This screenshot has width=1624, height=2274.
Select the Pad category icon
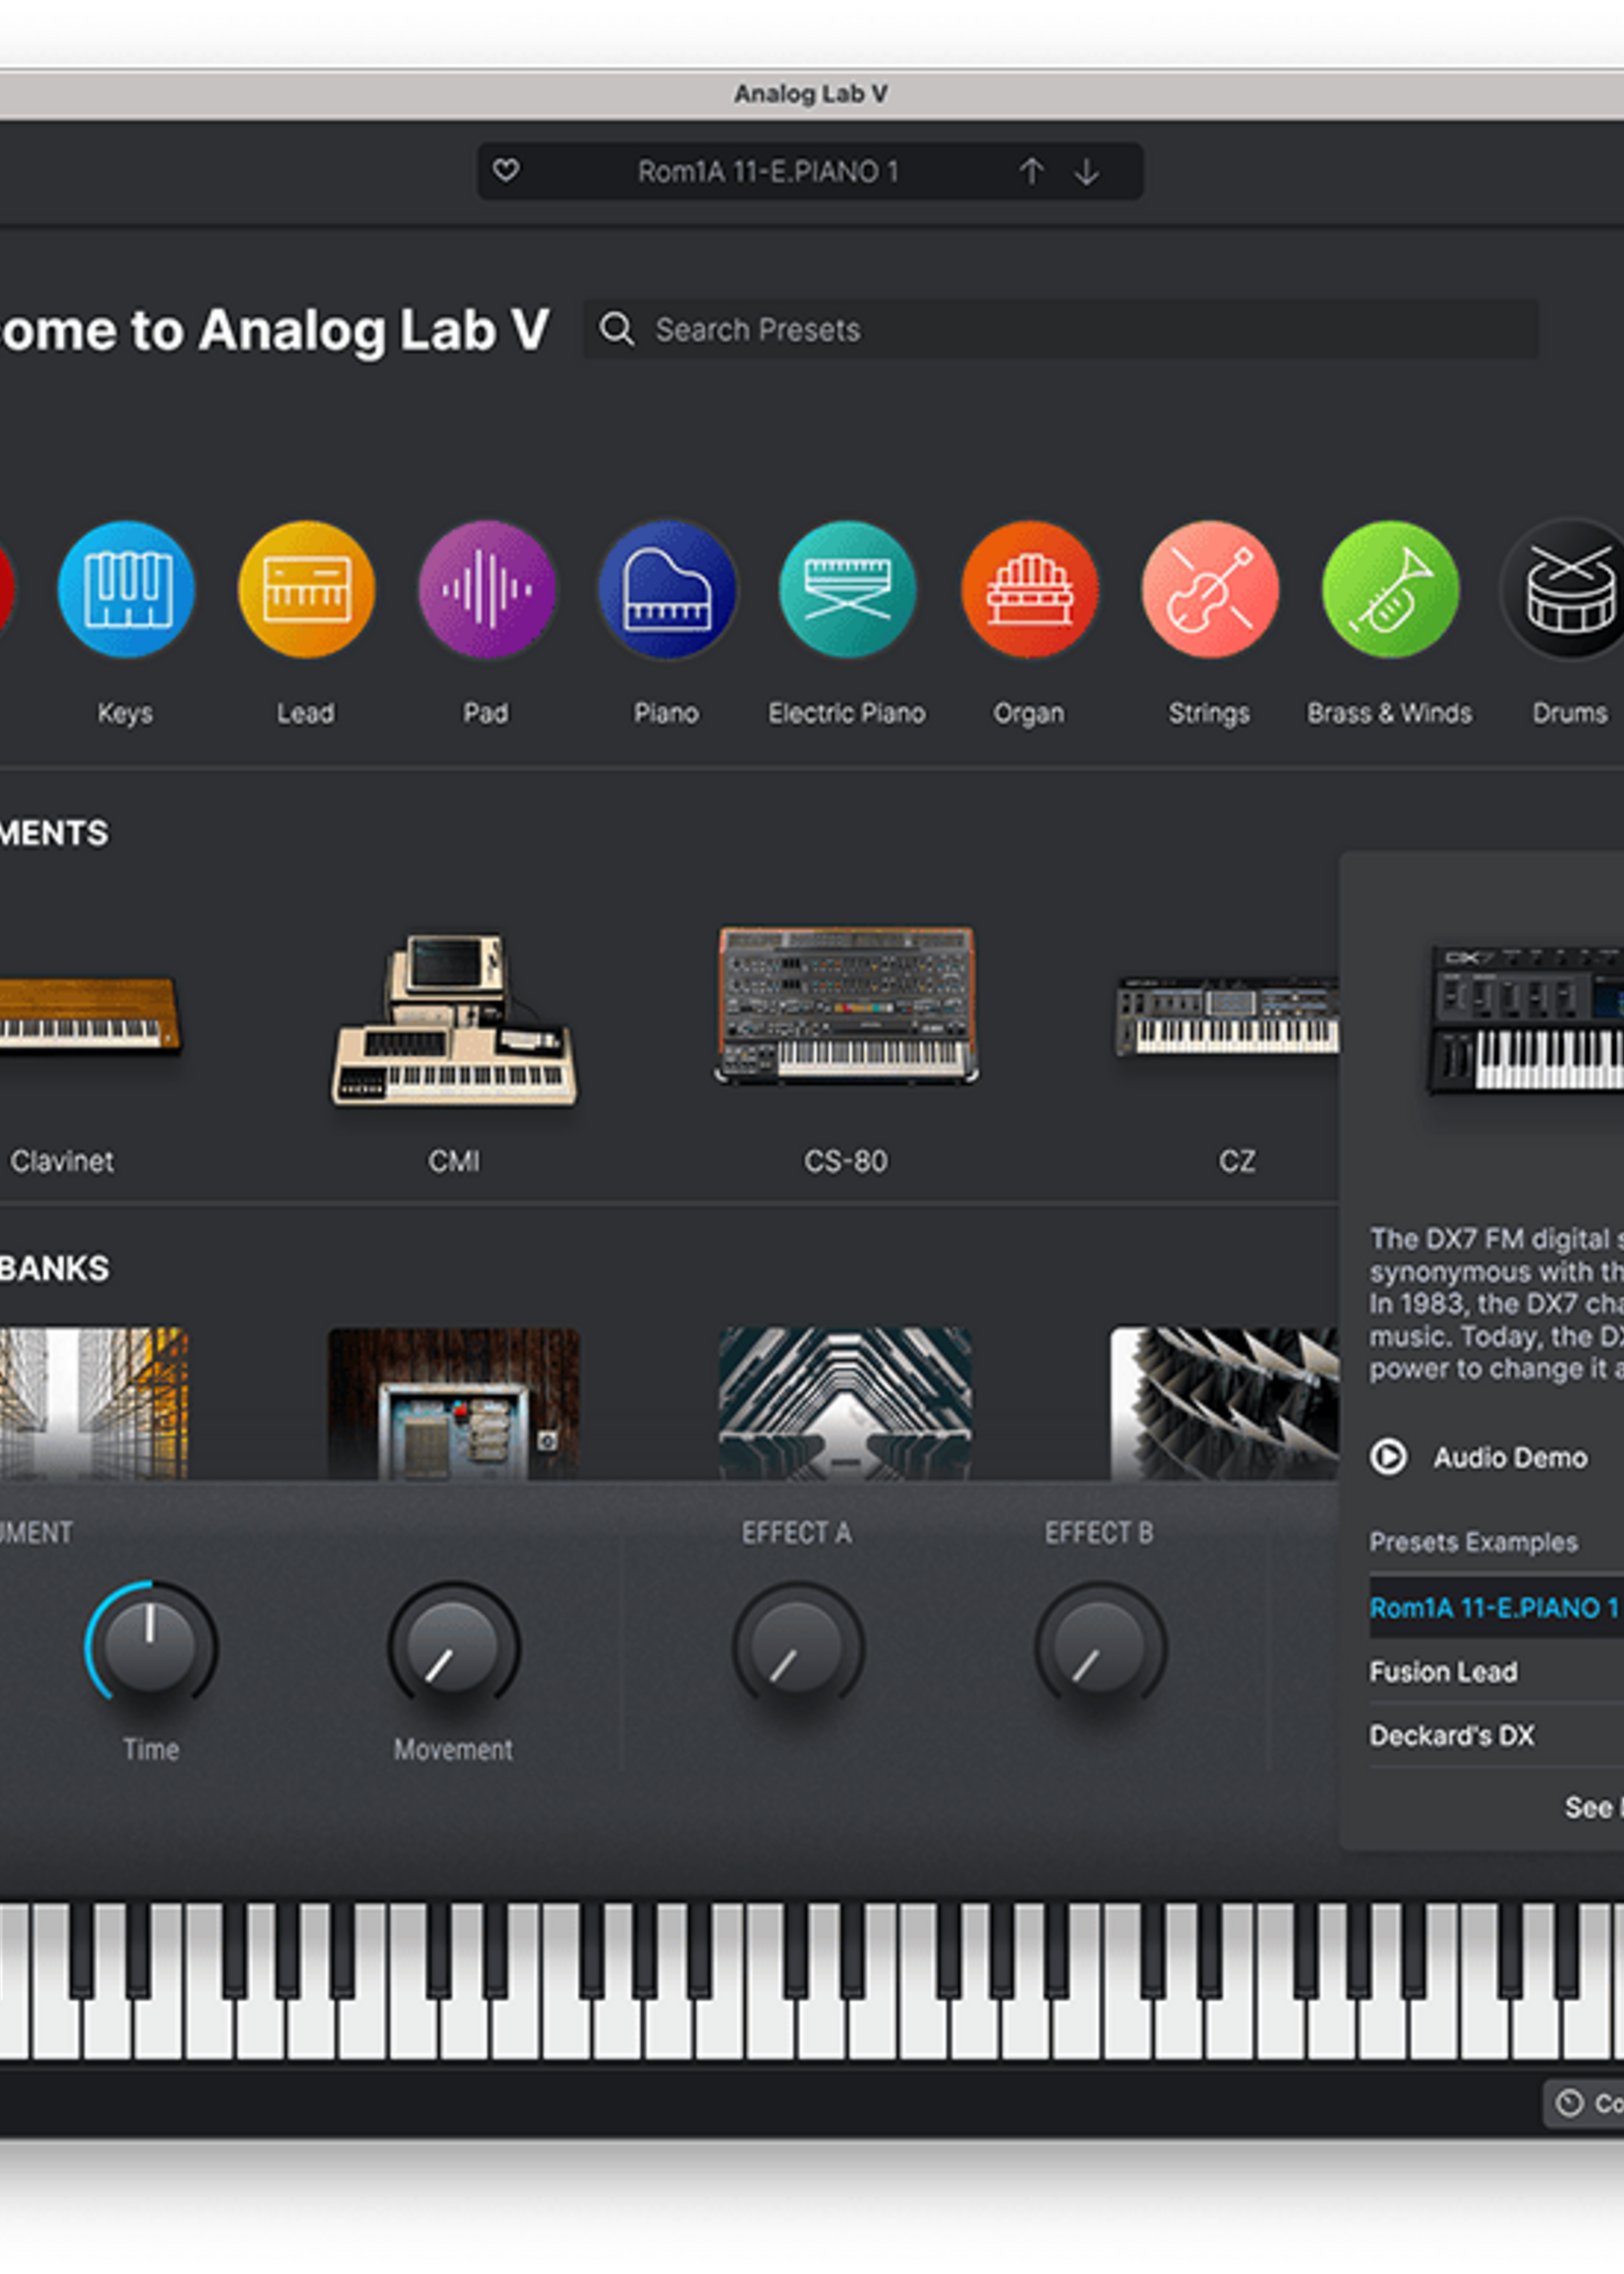487,589
